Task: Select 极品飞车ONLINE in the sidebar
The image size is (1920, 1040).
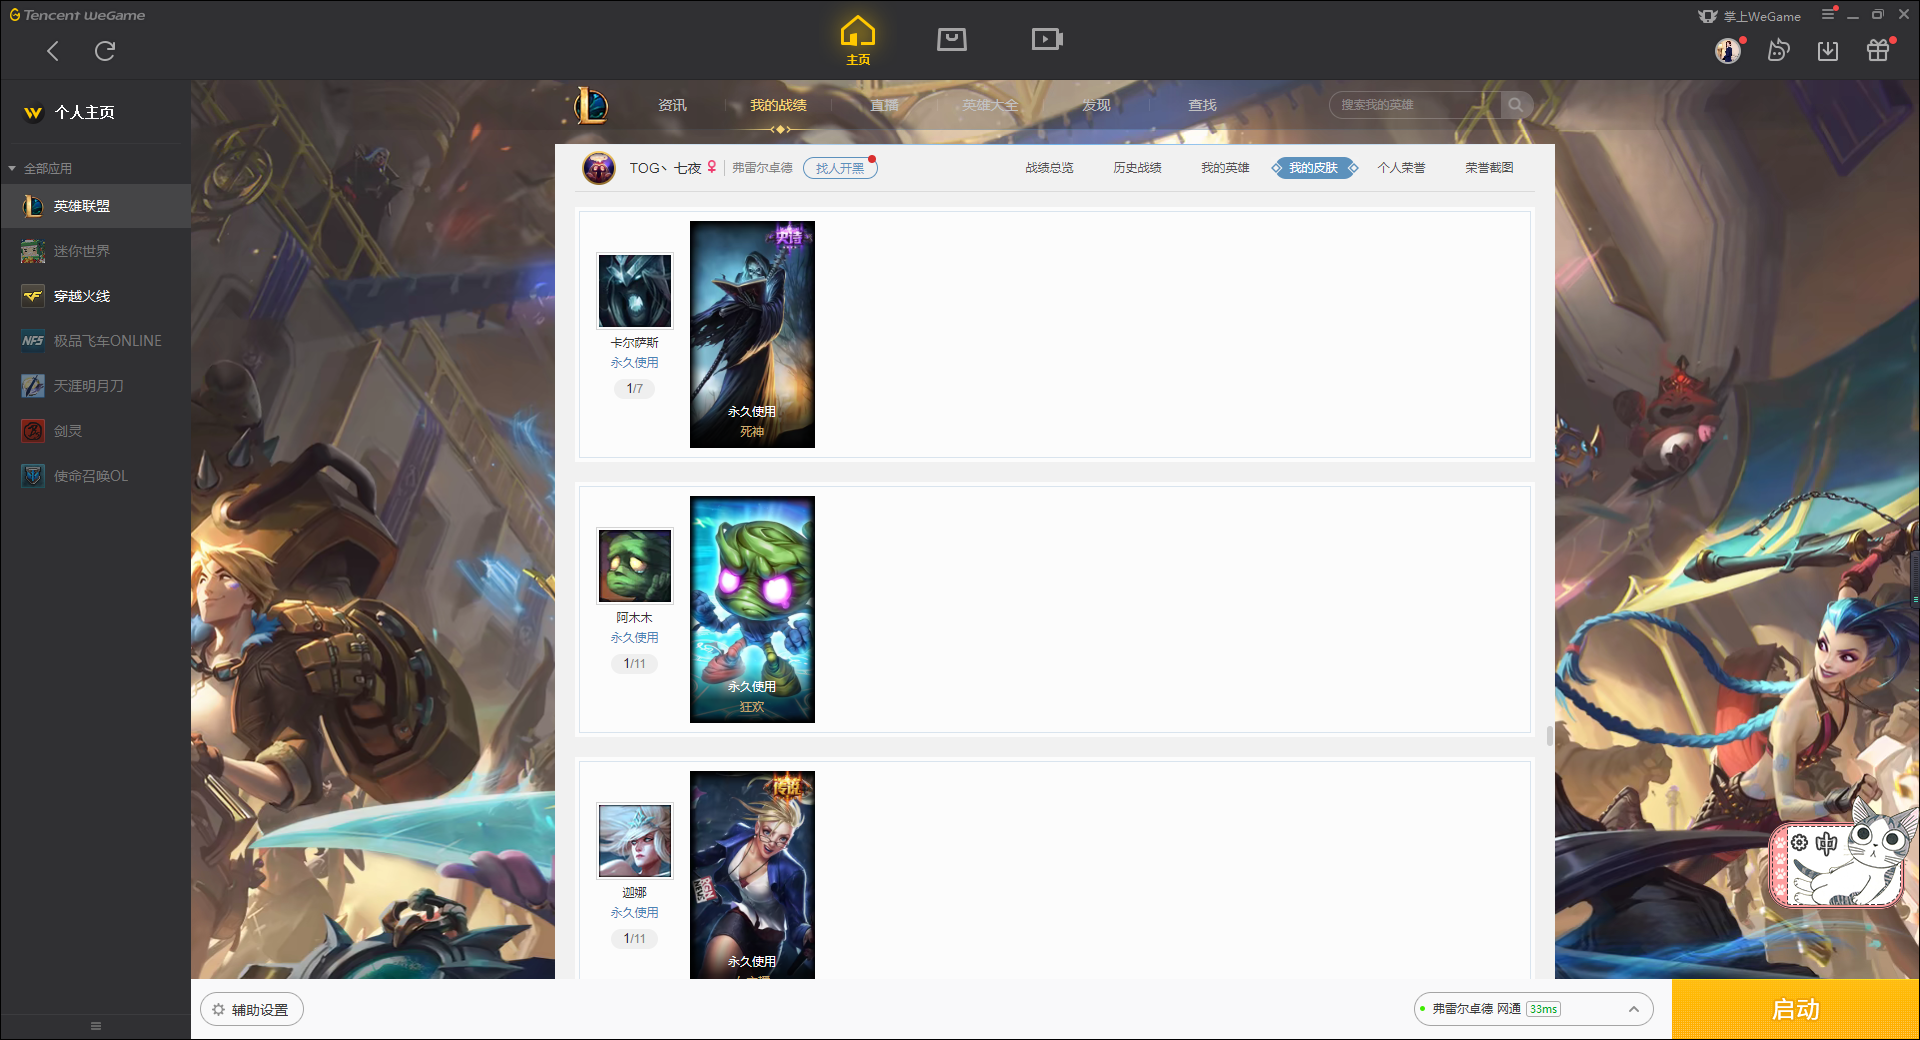Action: pyautogui.click(x=95, y=341)
